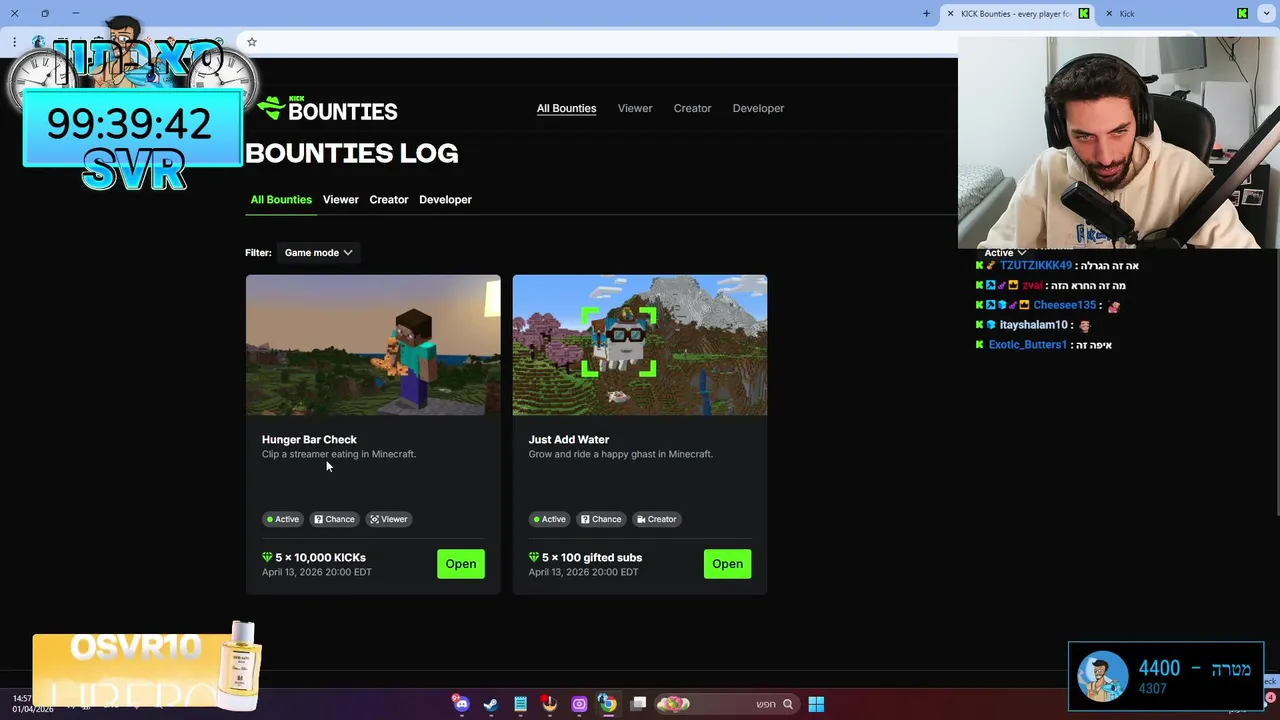Close the Kick browser tab

click(x=1109, y=13)
